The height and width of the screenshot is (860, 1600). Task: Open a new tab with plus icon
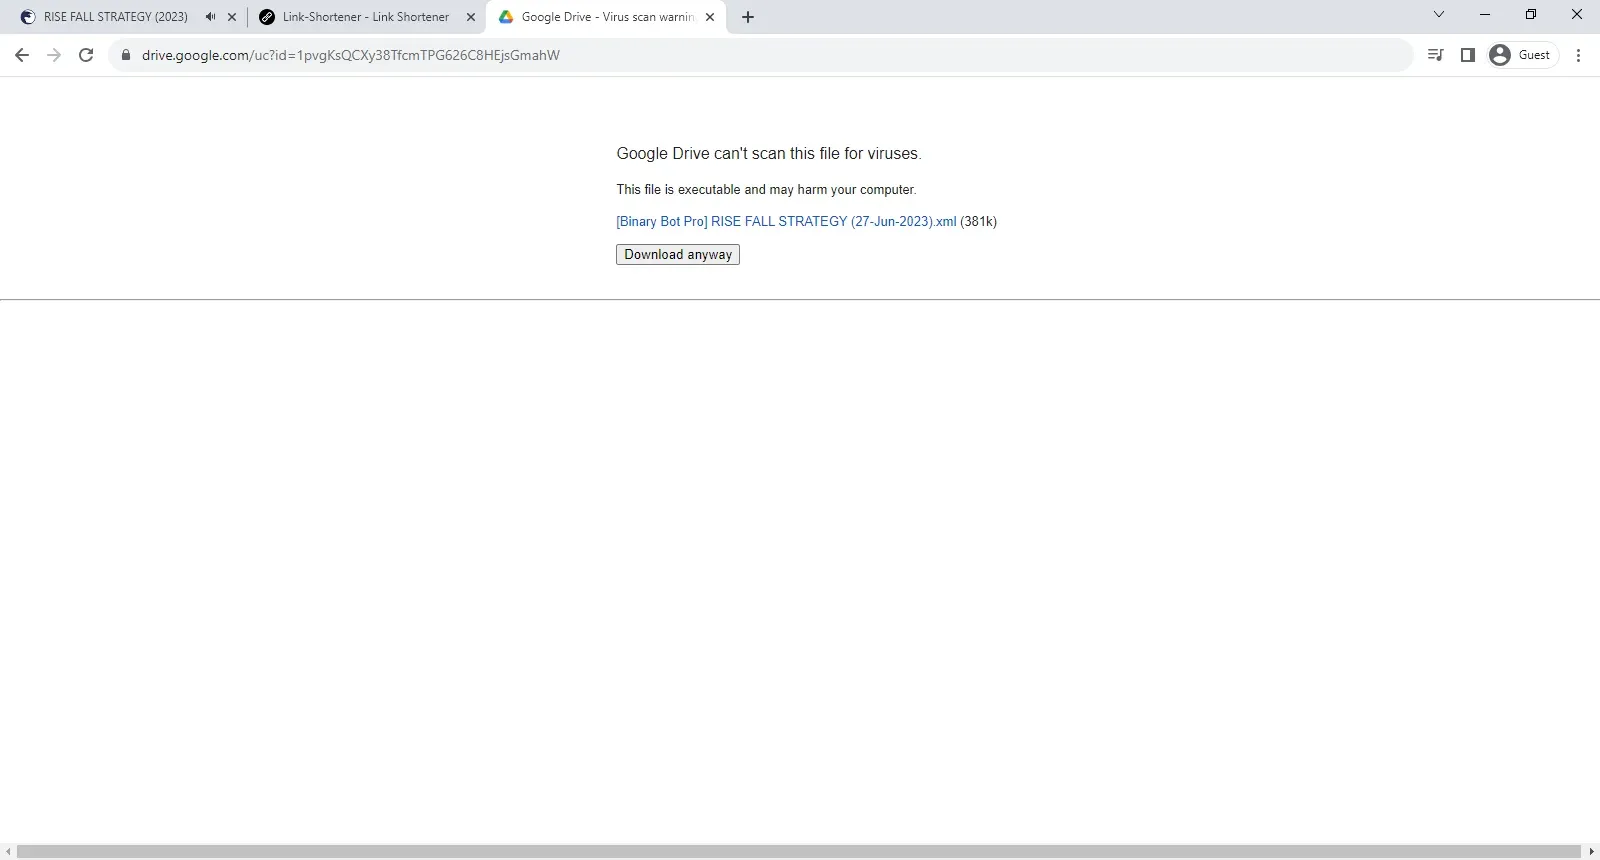(748, 17)
